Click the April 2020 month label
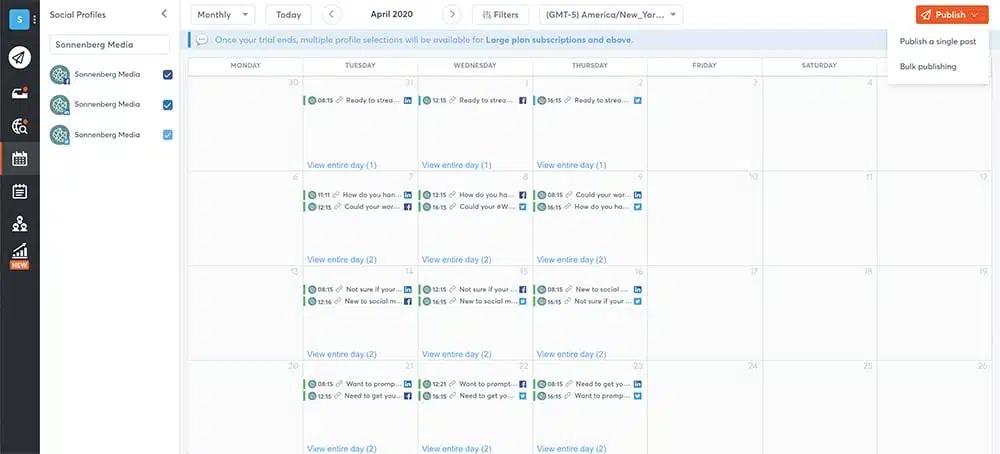The height and width of the screenshot is (454, 1000). 392,15
